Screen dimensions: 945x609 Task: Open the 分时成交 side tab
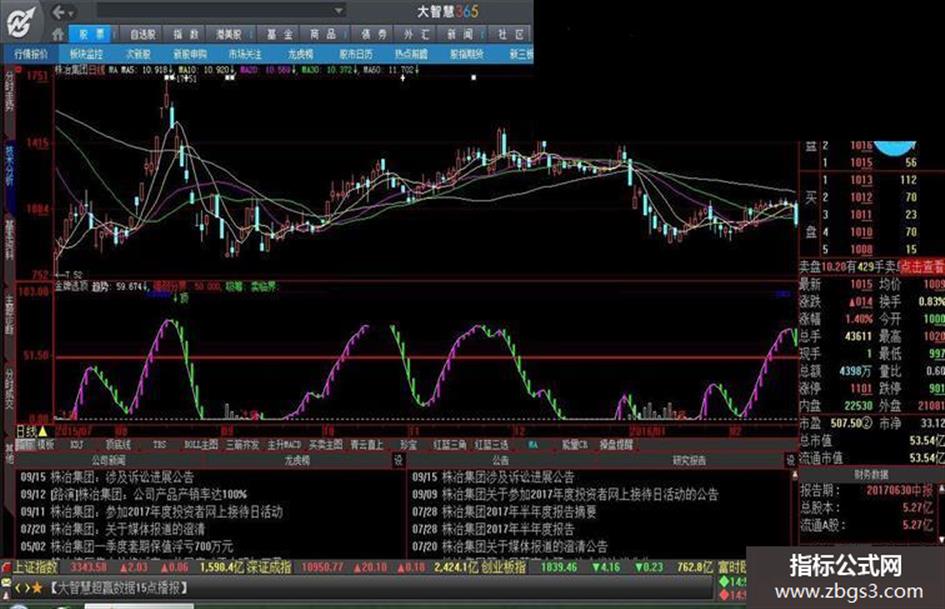pyautogui.click(x=9, y=390)
